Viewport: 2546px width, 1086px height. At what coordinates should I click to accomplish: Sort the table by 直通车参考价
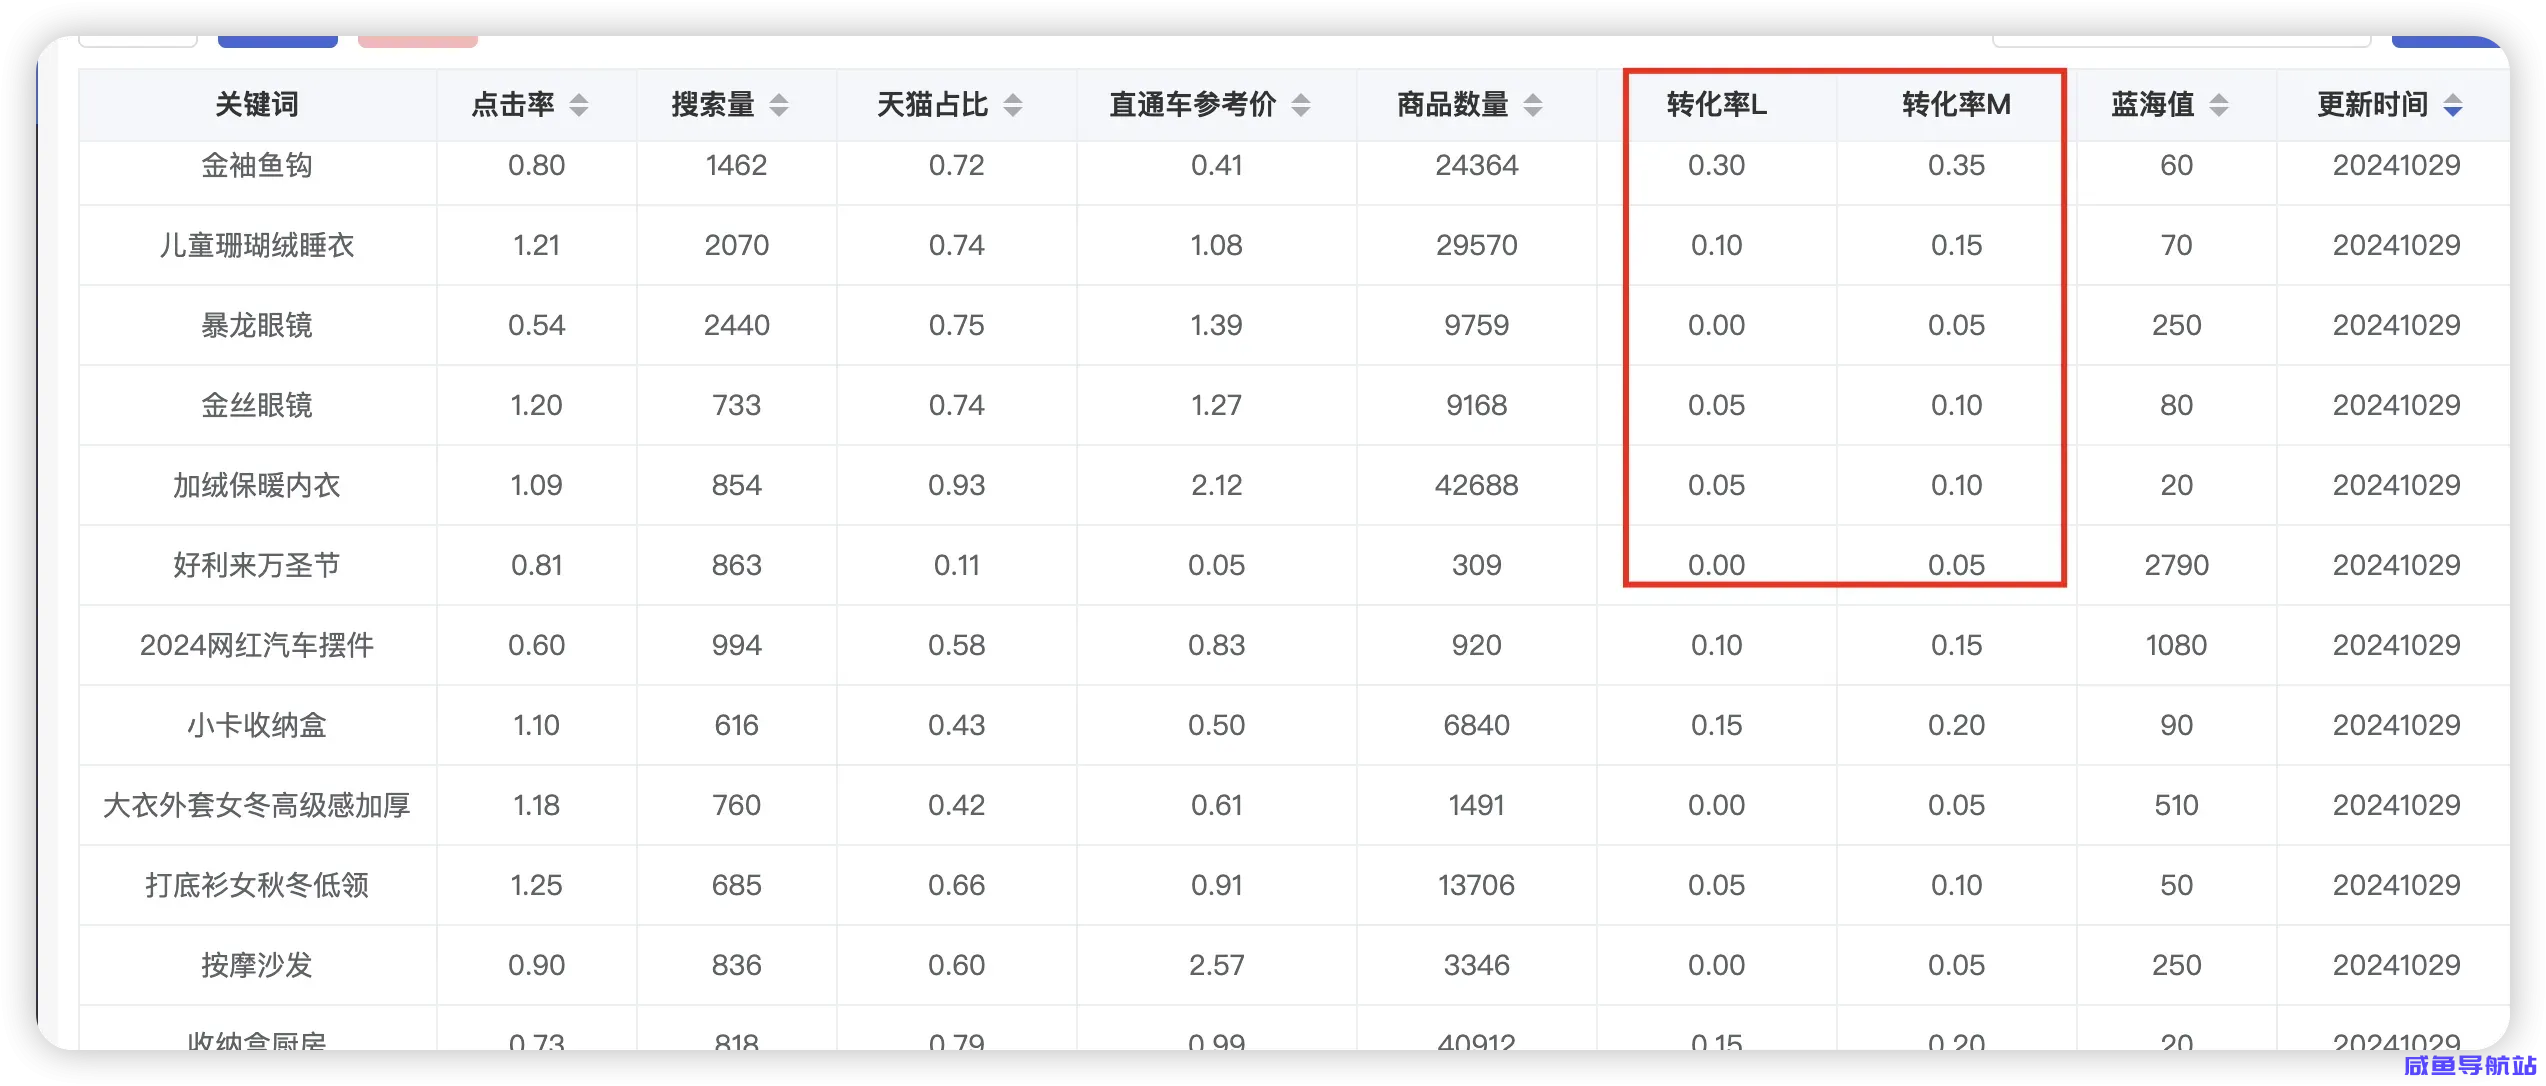tap(1301, 104)
